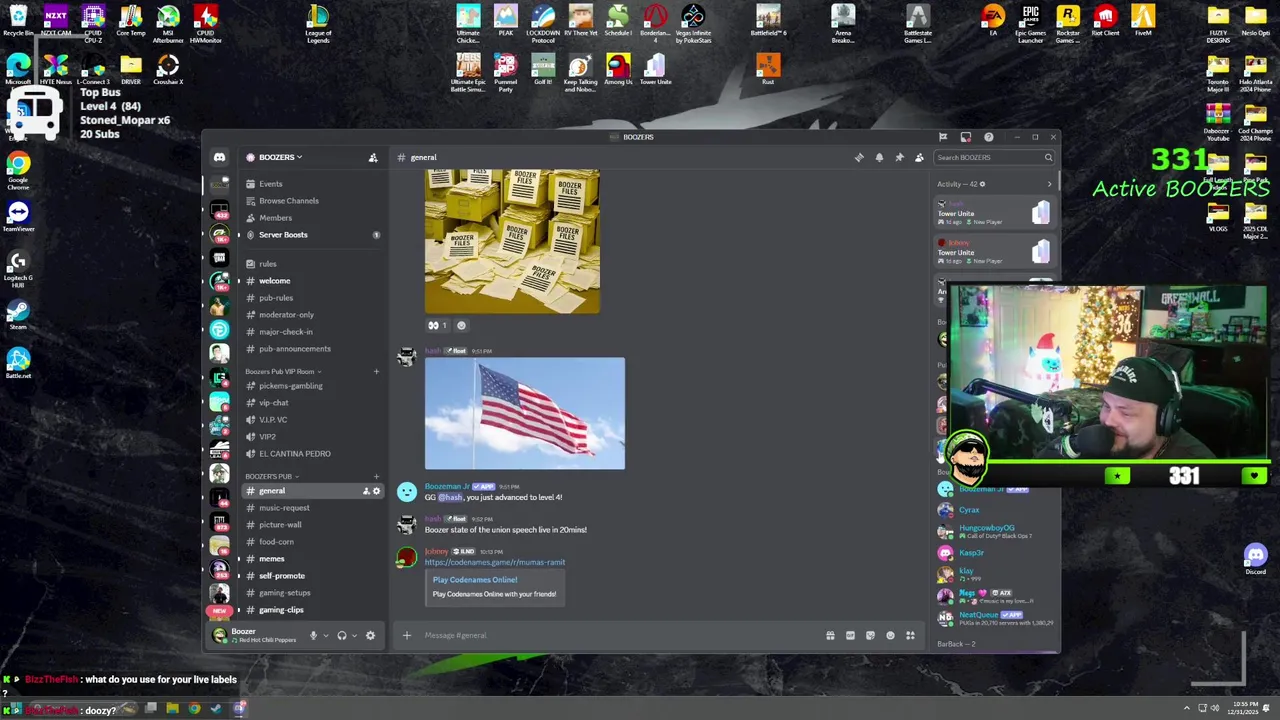
Task: Collapse the BOOZER'S PUB category
Action: click(271, 476)
